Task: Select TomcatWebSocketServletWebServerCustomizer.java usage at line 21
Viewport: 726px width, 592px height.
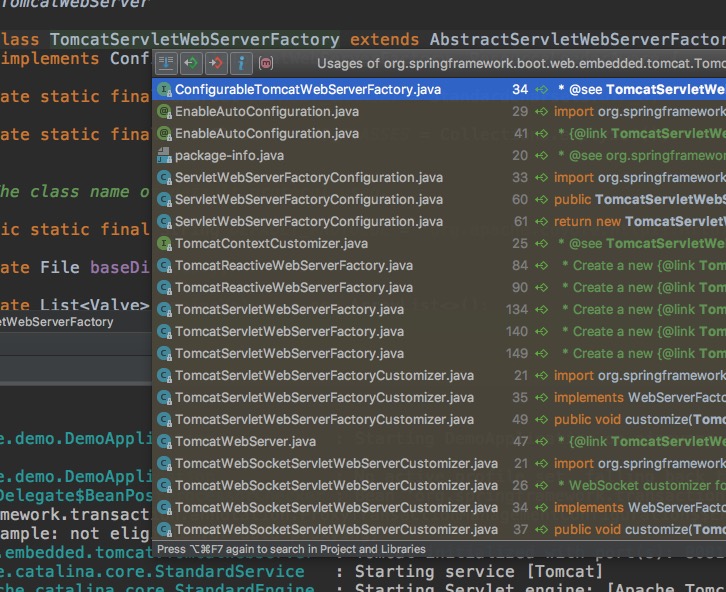Action: pos(439,463)
